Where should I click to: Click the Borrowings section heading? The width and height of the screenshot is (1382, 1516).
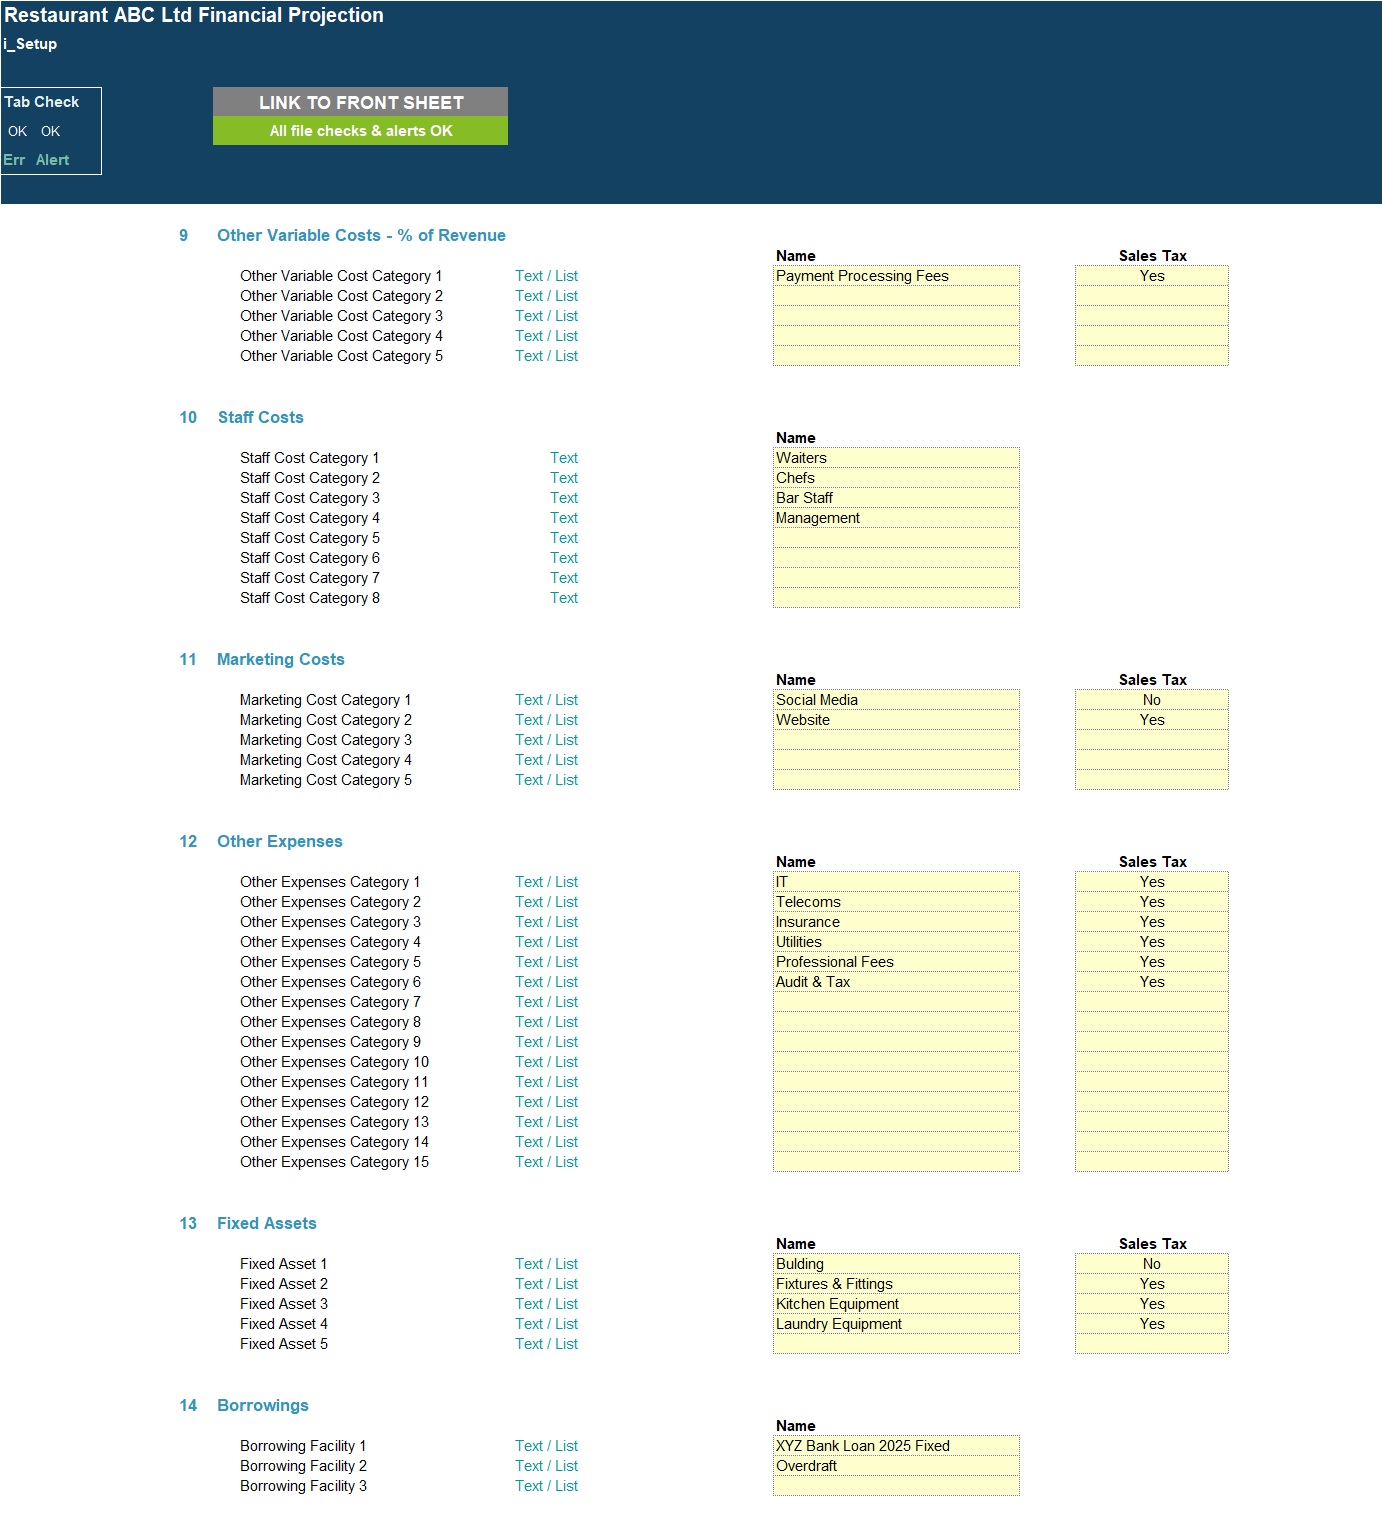tap(263, 1406)
